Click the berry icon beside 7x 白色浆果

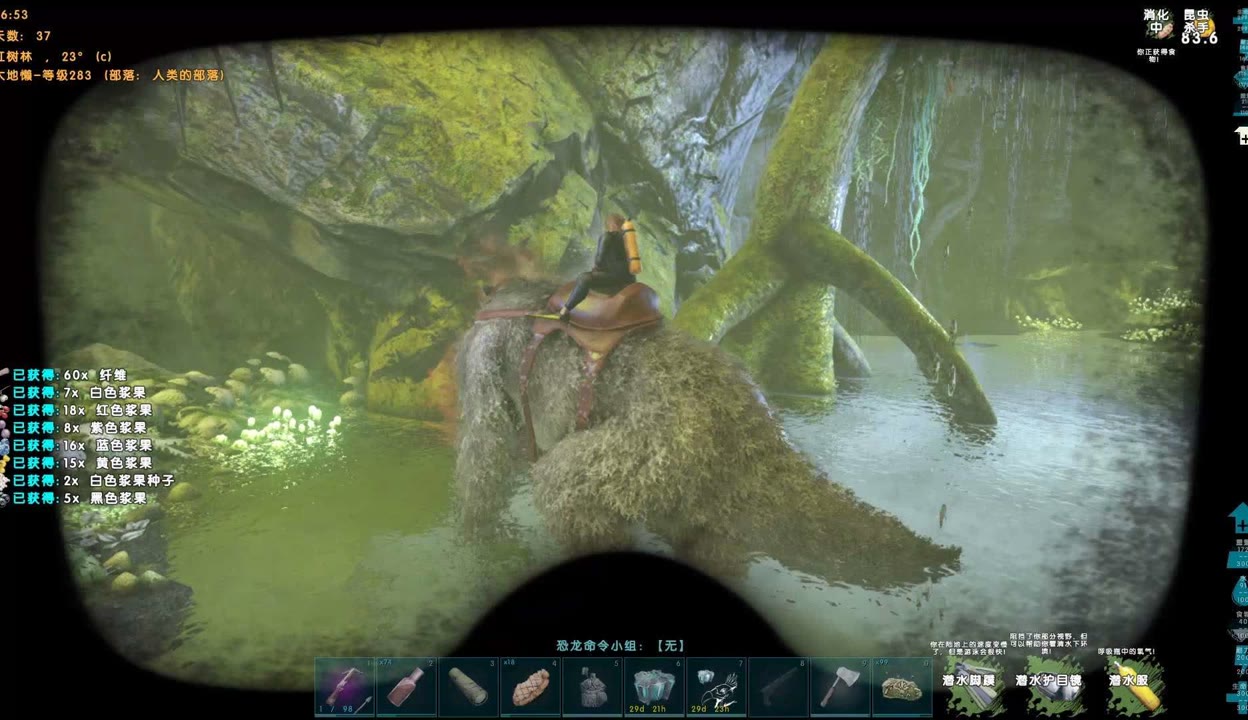tap(5, 393)
